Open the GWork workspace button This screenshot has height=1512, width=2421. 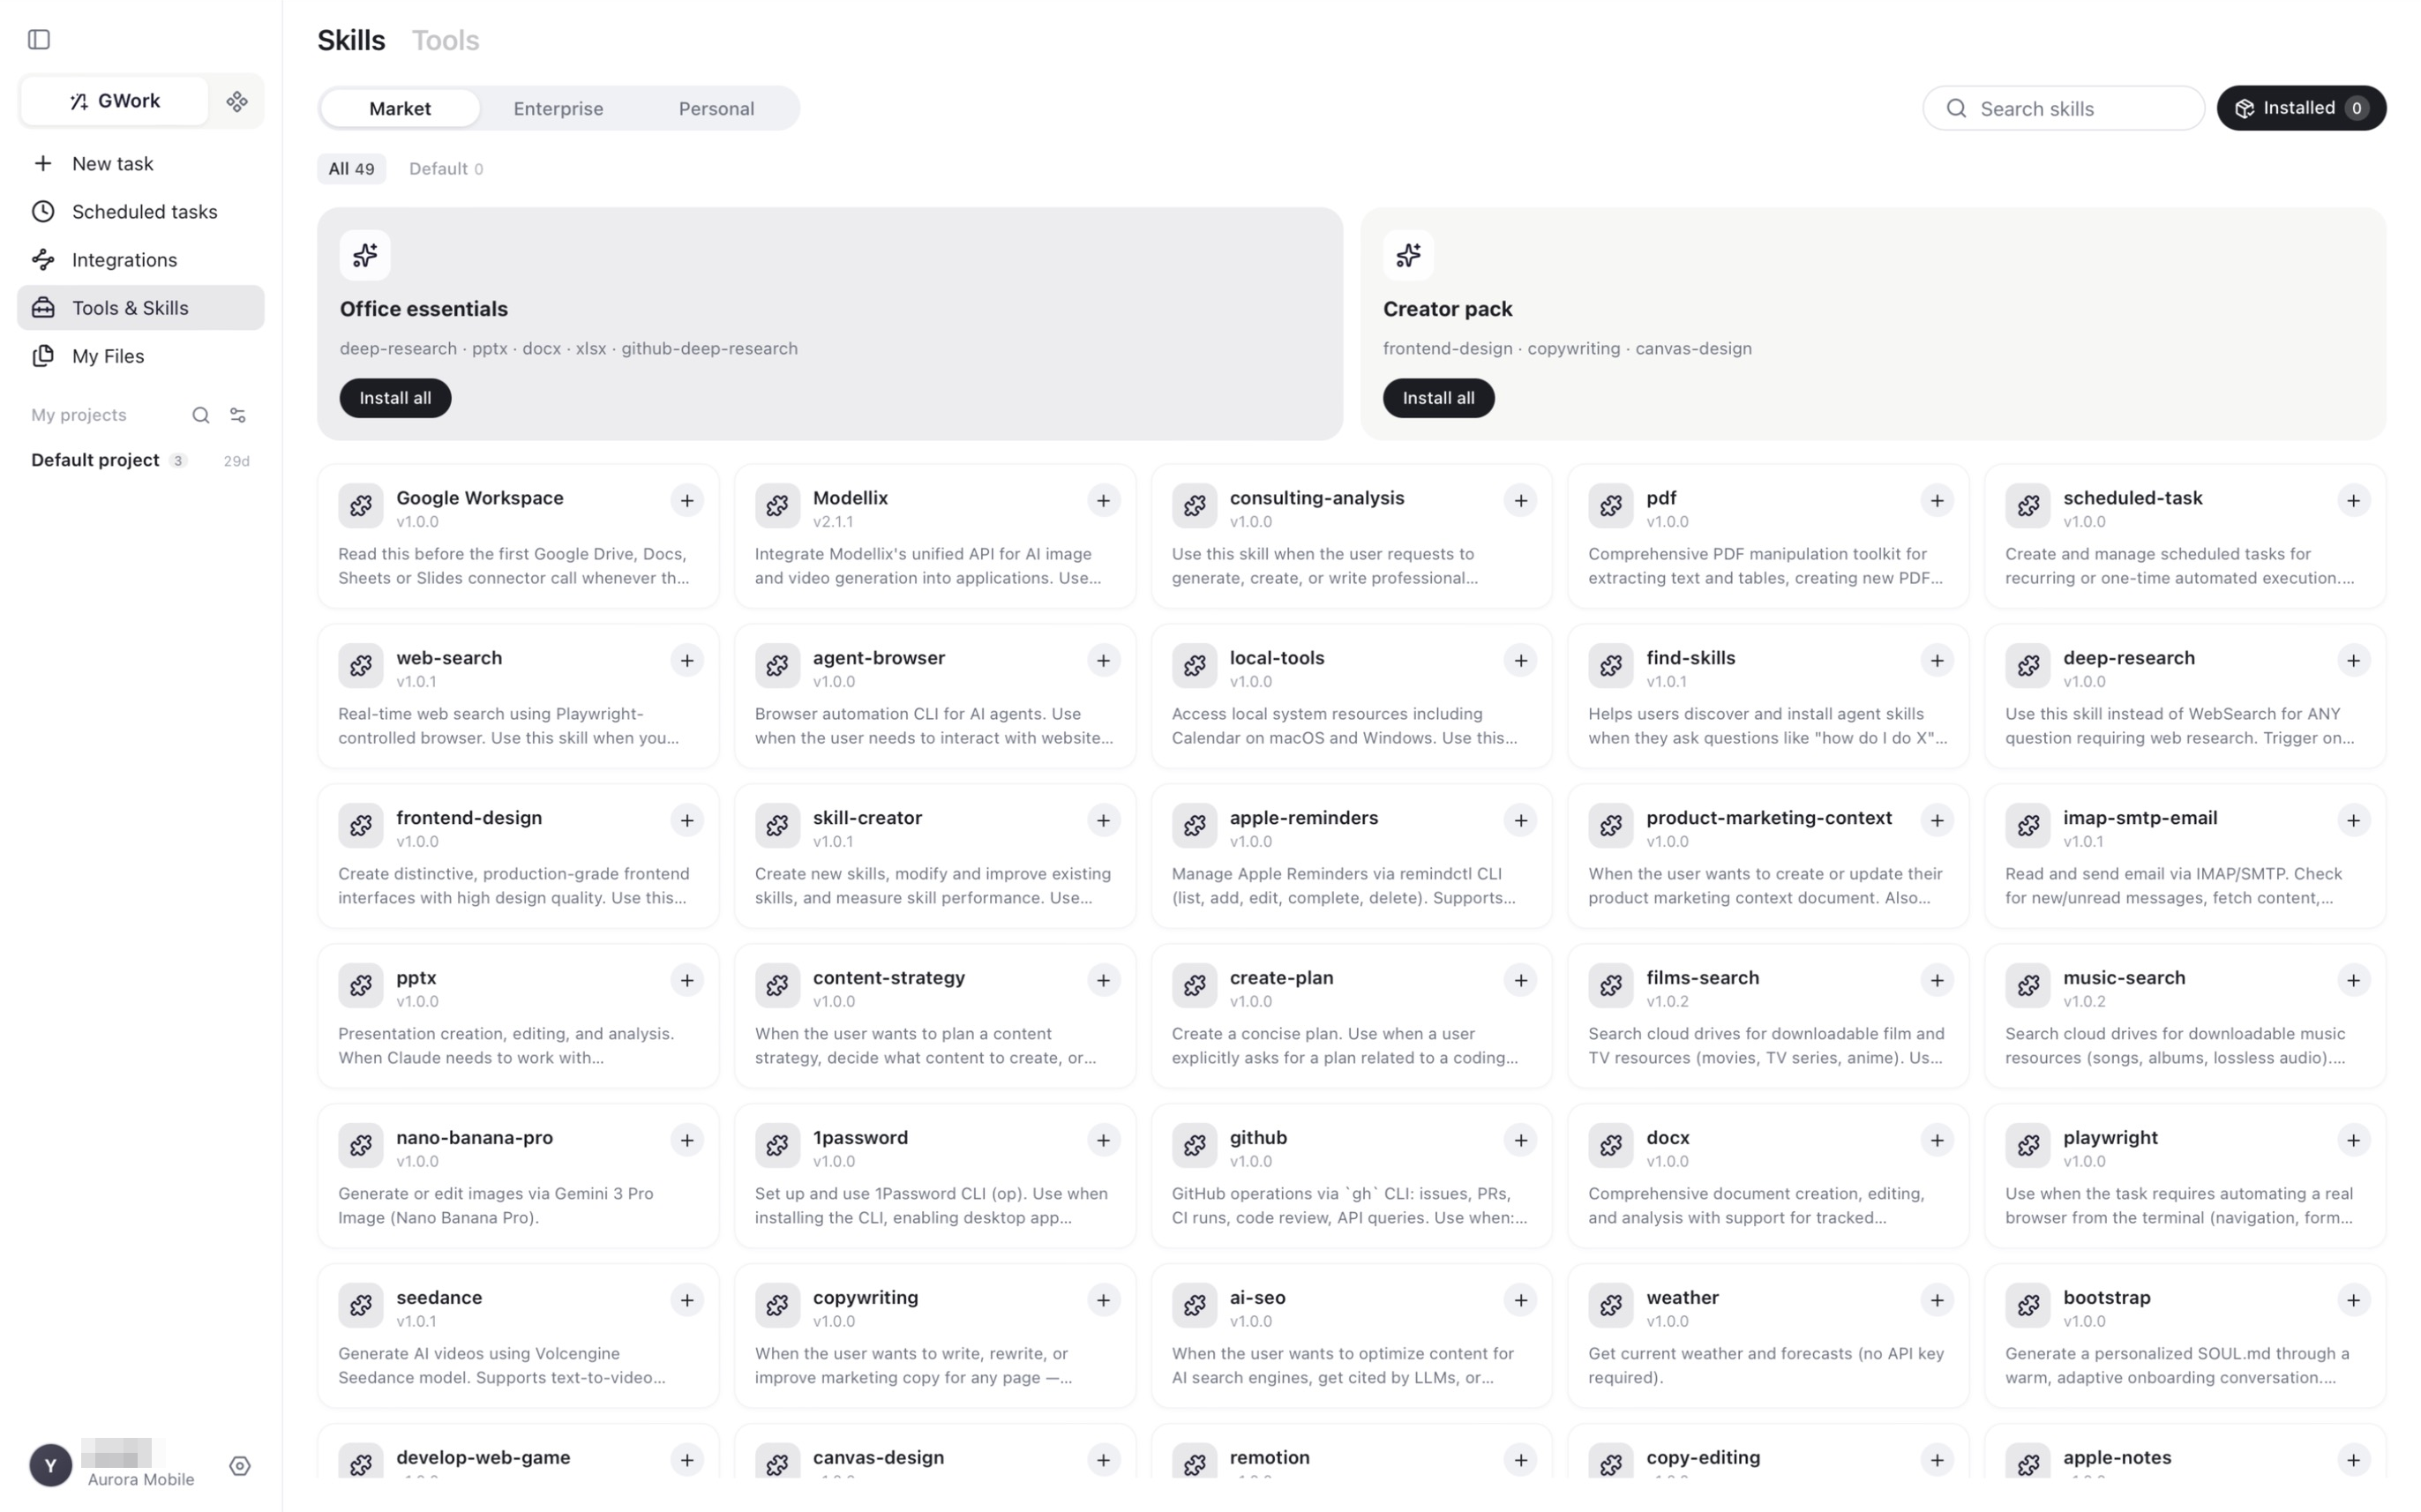114,101
